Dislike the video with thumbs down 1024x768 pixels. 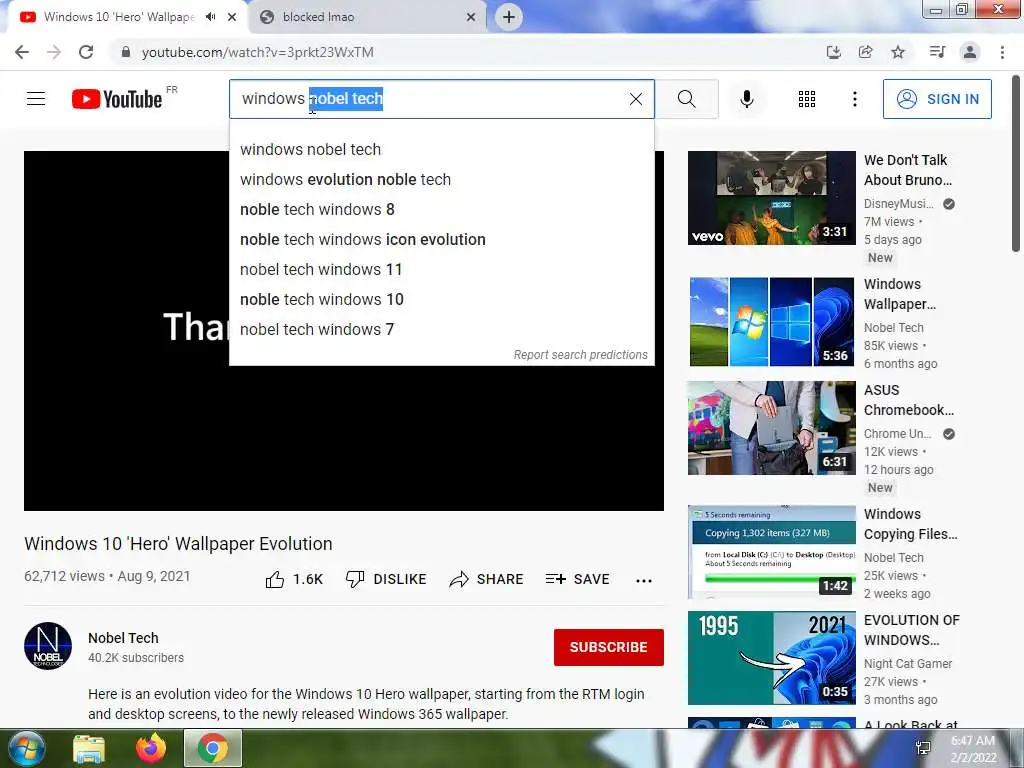click(386, 579)
